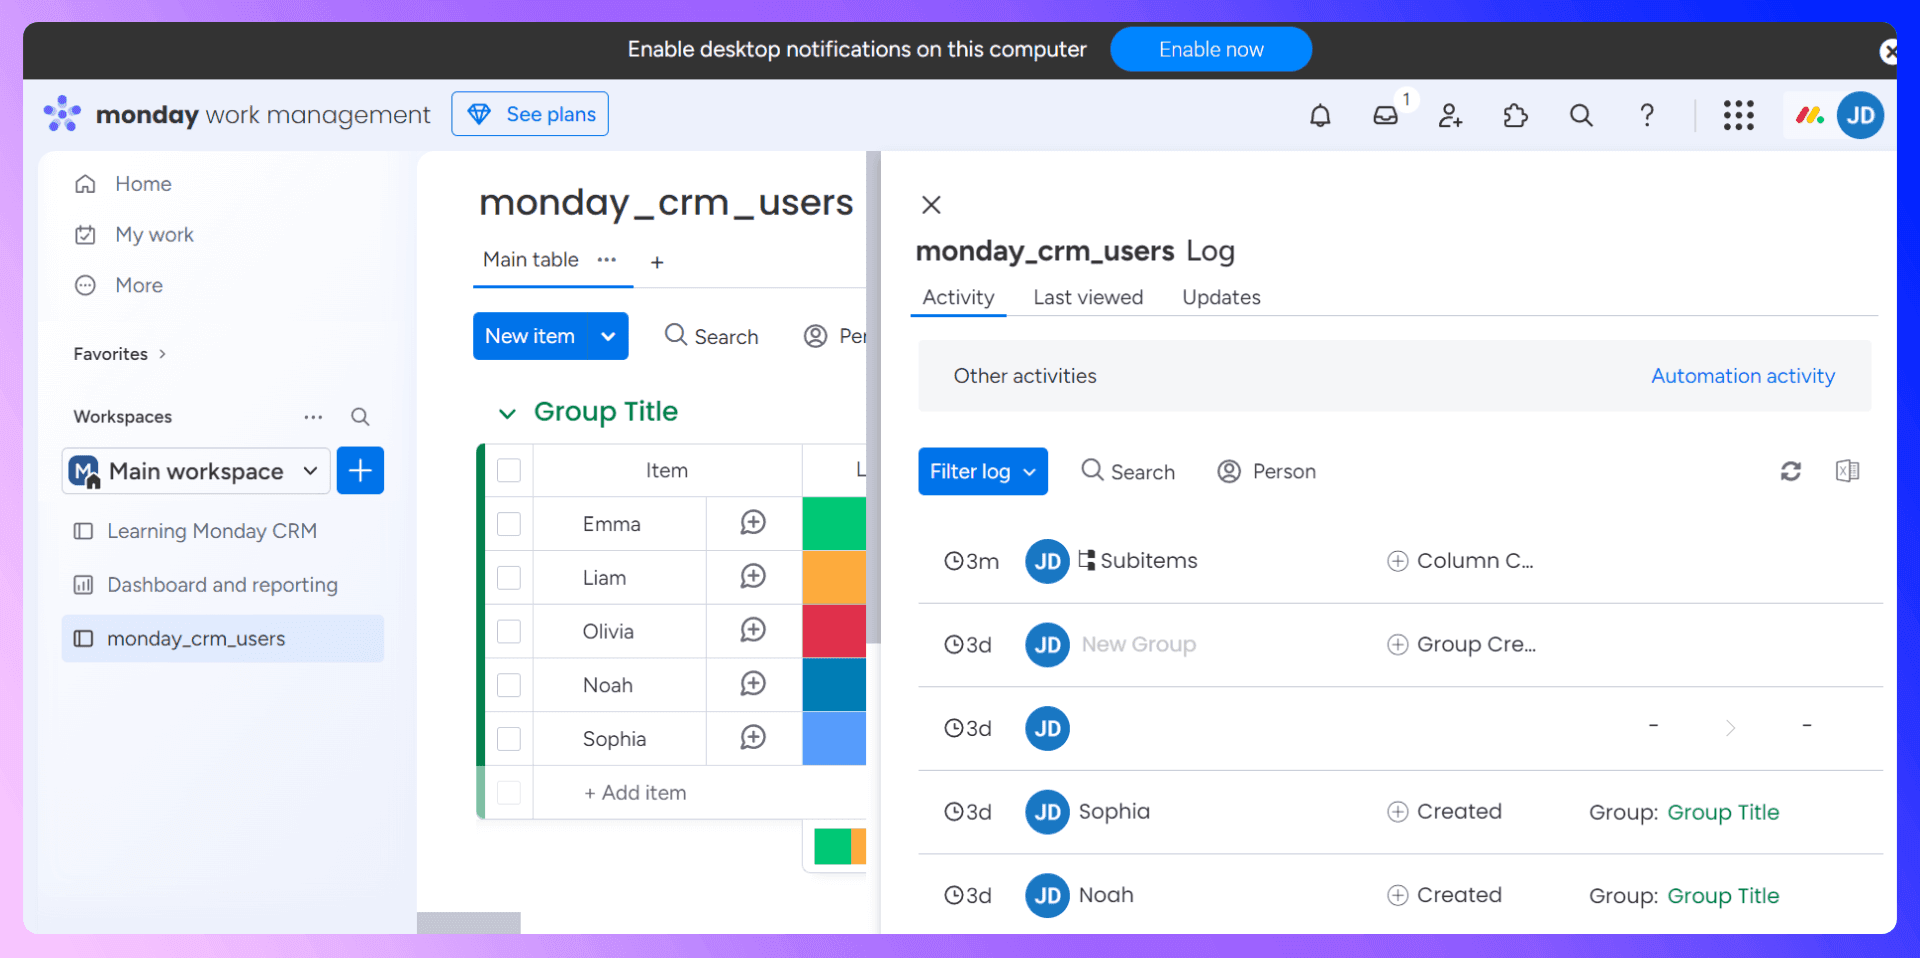1920x958 pixels.
Task: Open the New item dropdown arrow
Action: (x=608, y=336)
